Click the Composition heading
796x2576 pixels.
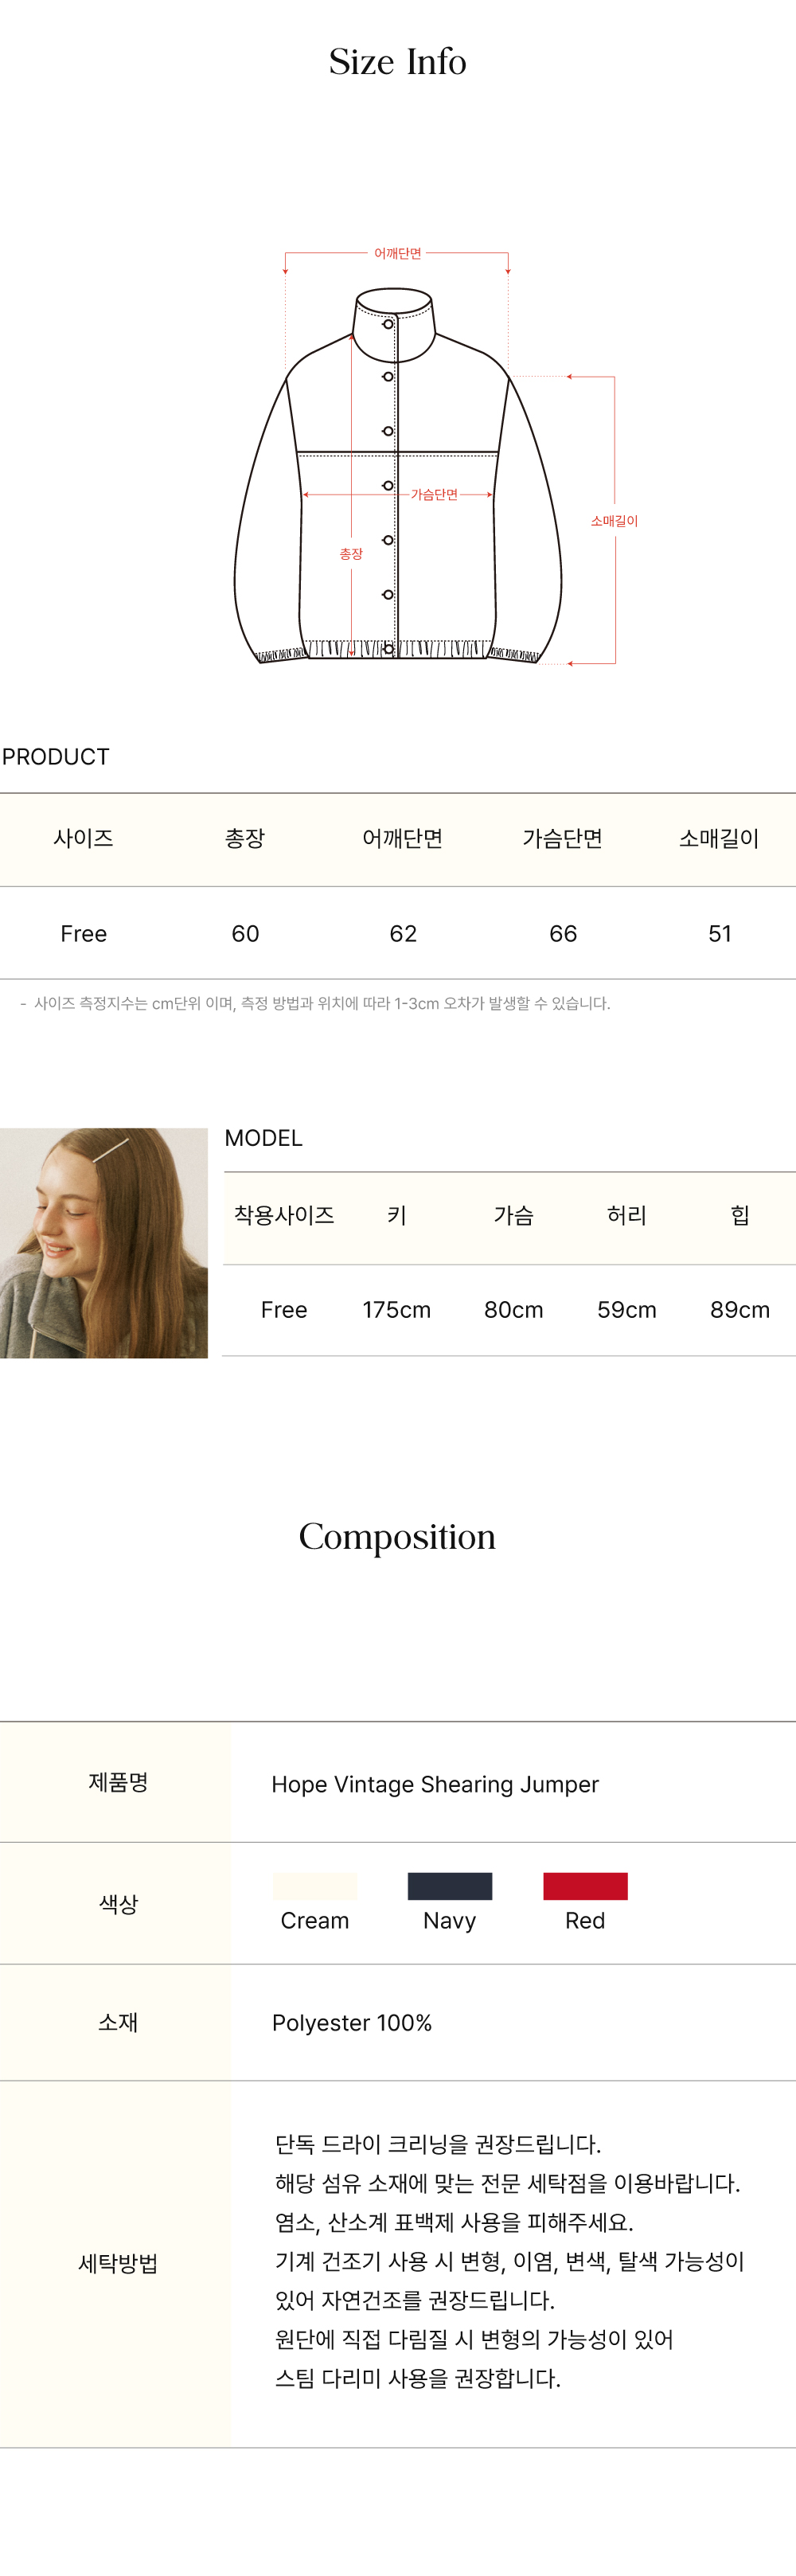(x=398, y=1536)
